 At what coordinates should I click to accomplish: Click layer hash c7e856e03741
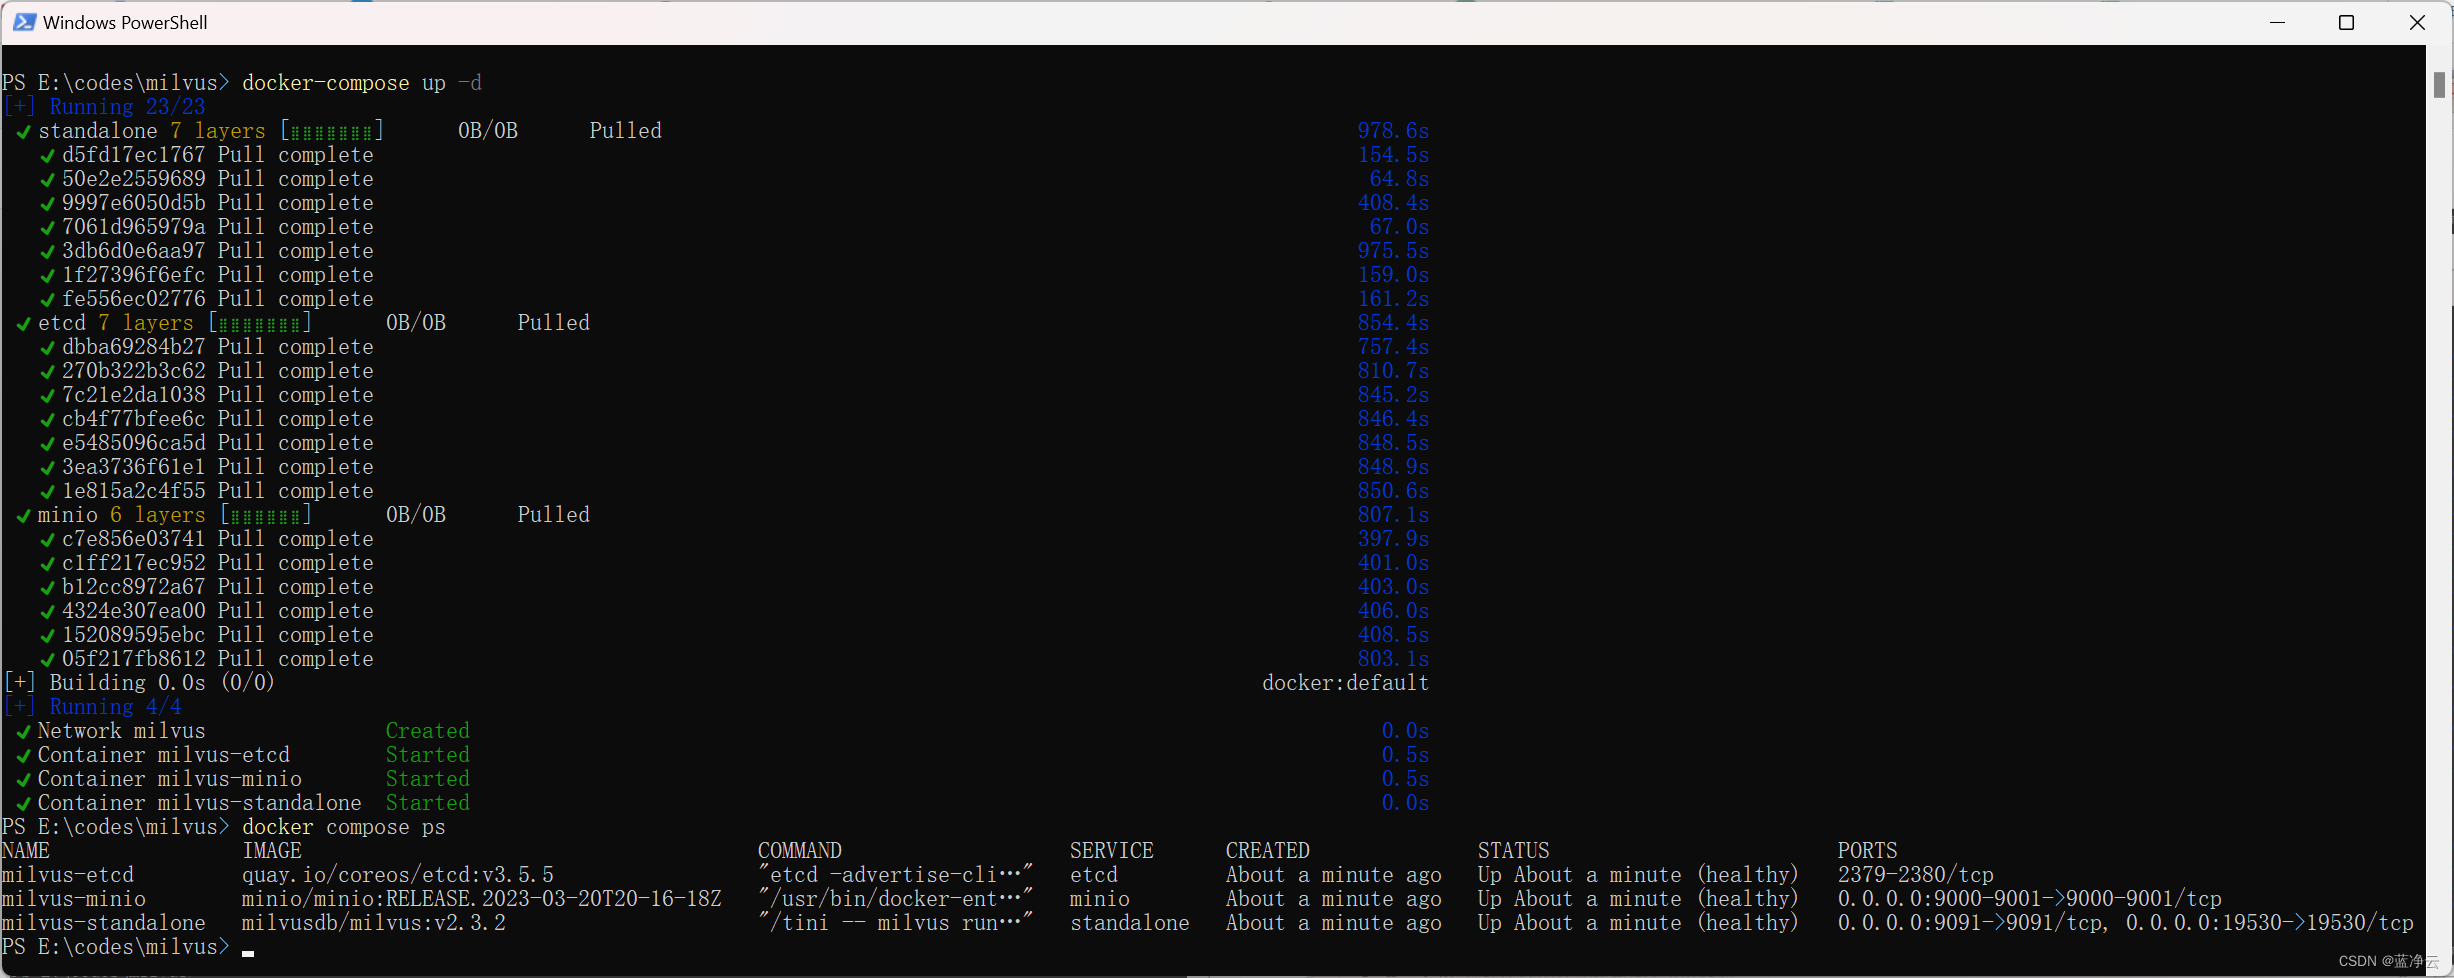tap(133, 539)
